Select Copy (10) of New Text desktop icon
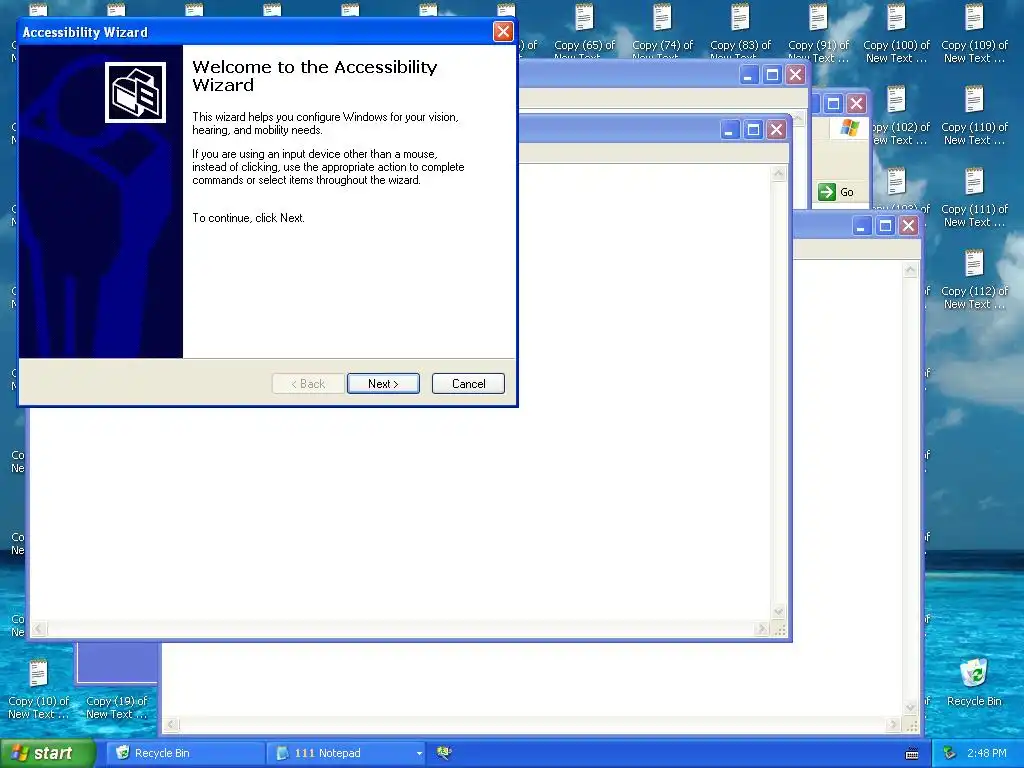The height and width of the screenshot is (768, 1024). 39,689
